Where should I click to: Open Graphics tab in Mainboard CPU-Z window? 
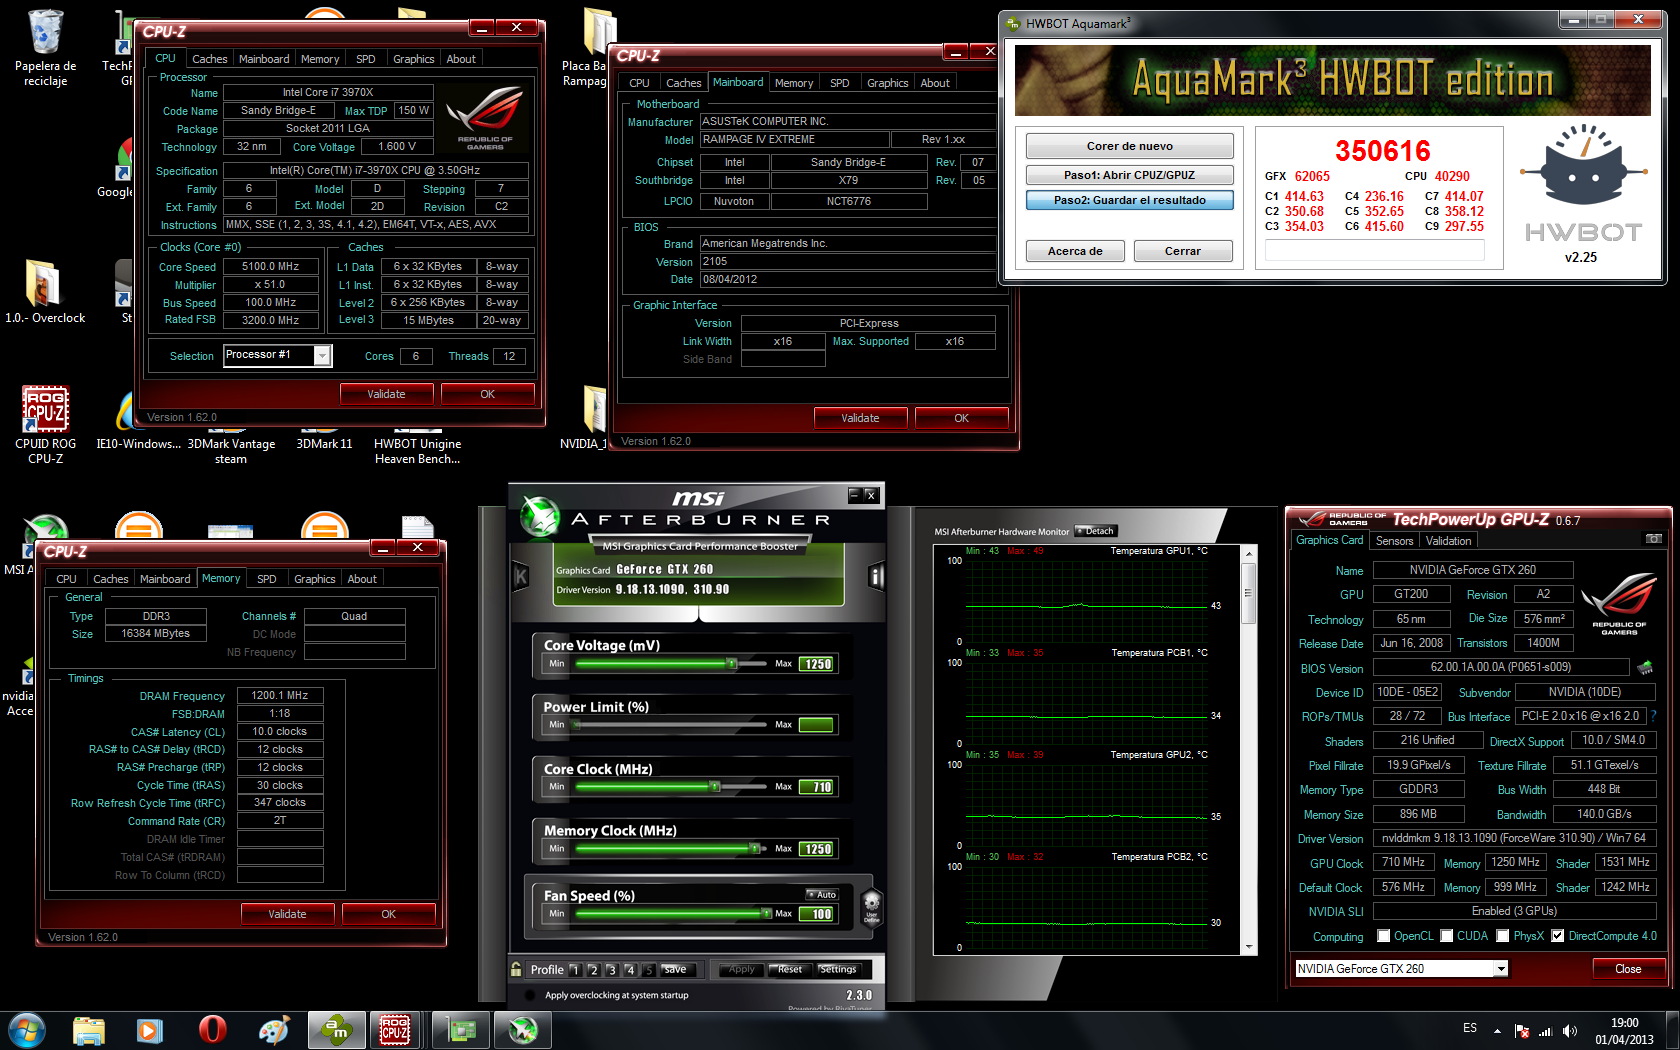[x=888, y=83]
